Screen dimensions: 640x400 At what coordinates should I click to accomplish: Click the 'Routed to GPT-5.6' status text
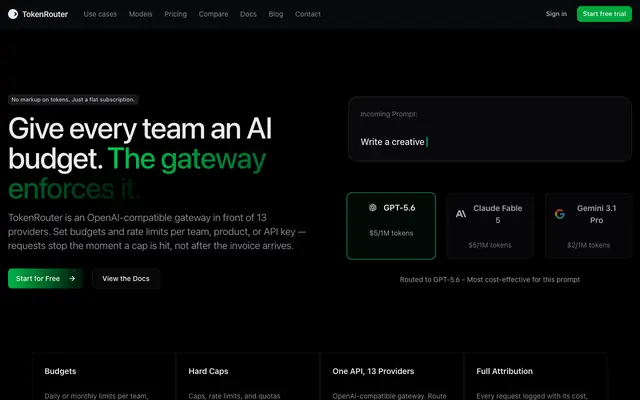click(490, 280)
